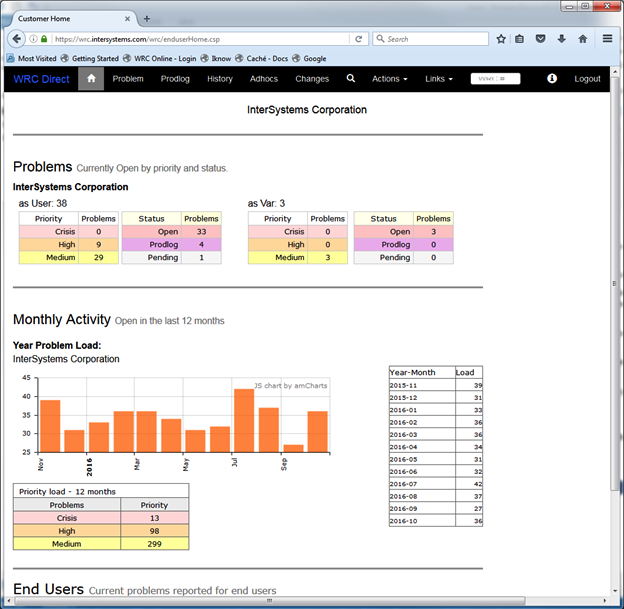Click the 2015-11 row in load table
This screenshot has width=624, height=609.
click(x=436, y=385)
